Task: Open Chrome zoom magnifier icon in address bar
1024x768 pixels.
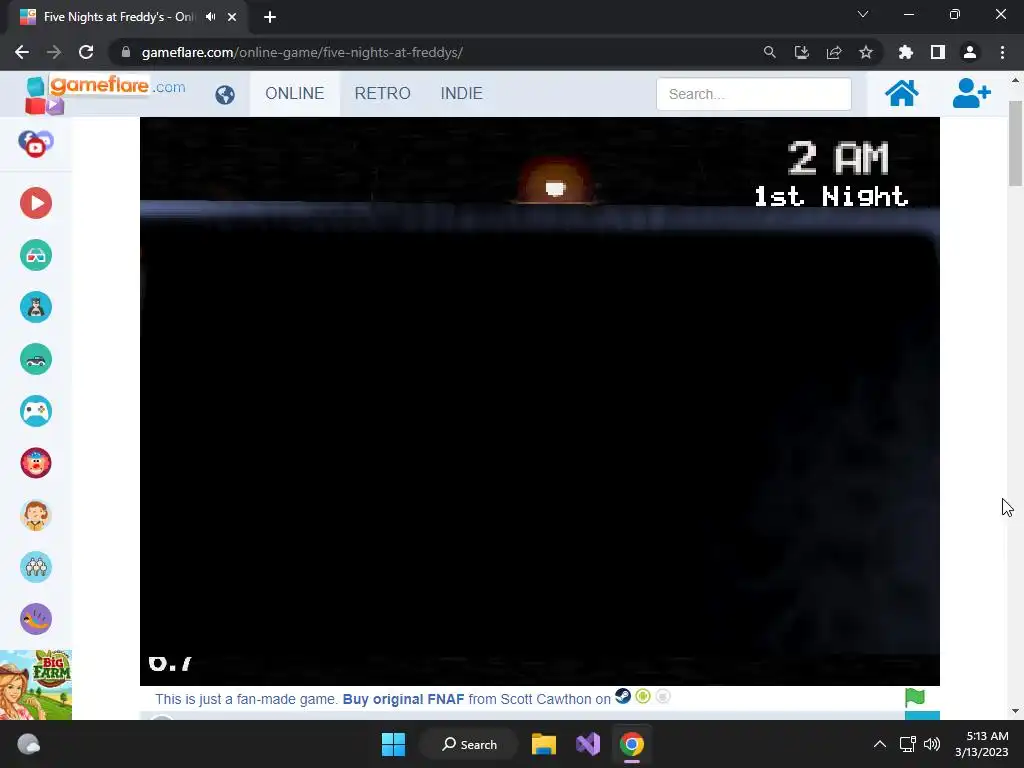Action: [770, 52]
